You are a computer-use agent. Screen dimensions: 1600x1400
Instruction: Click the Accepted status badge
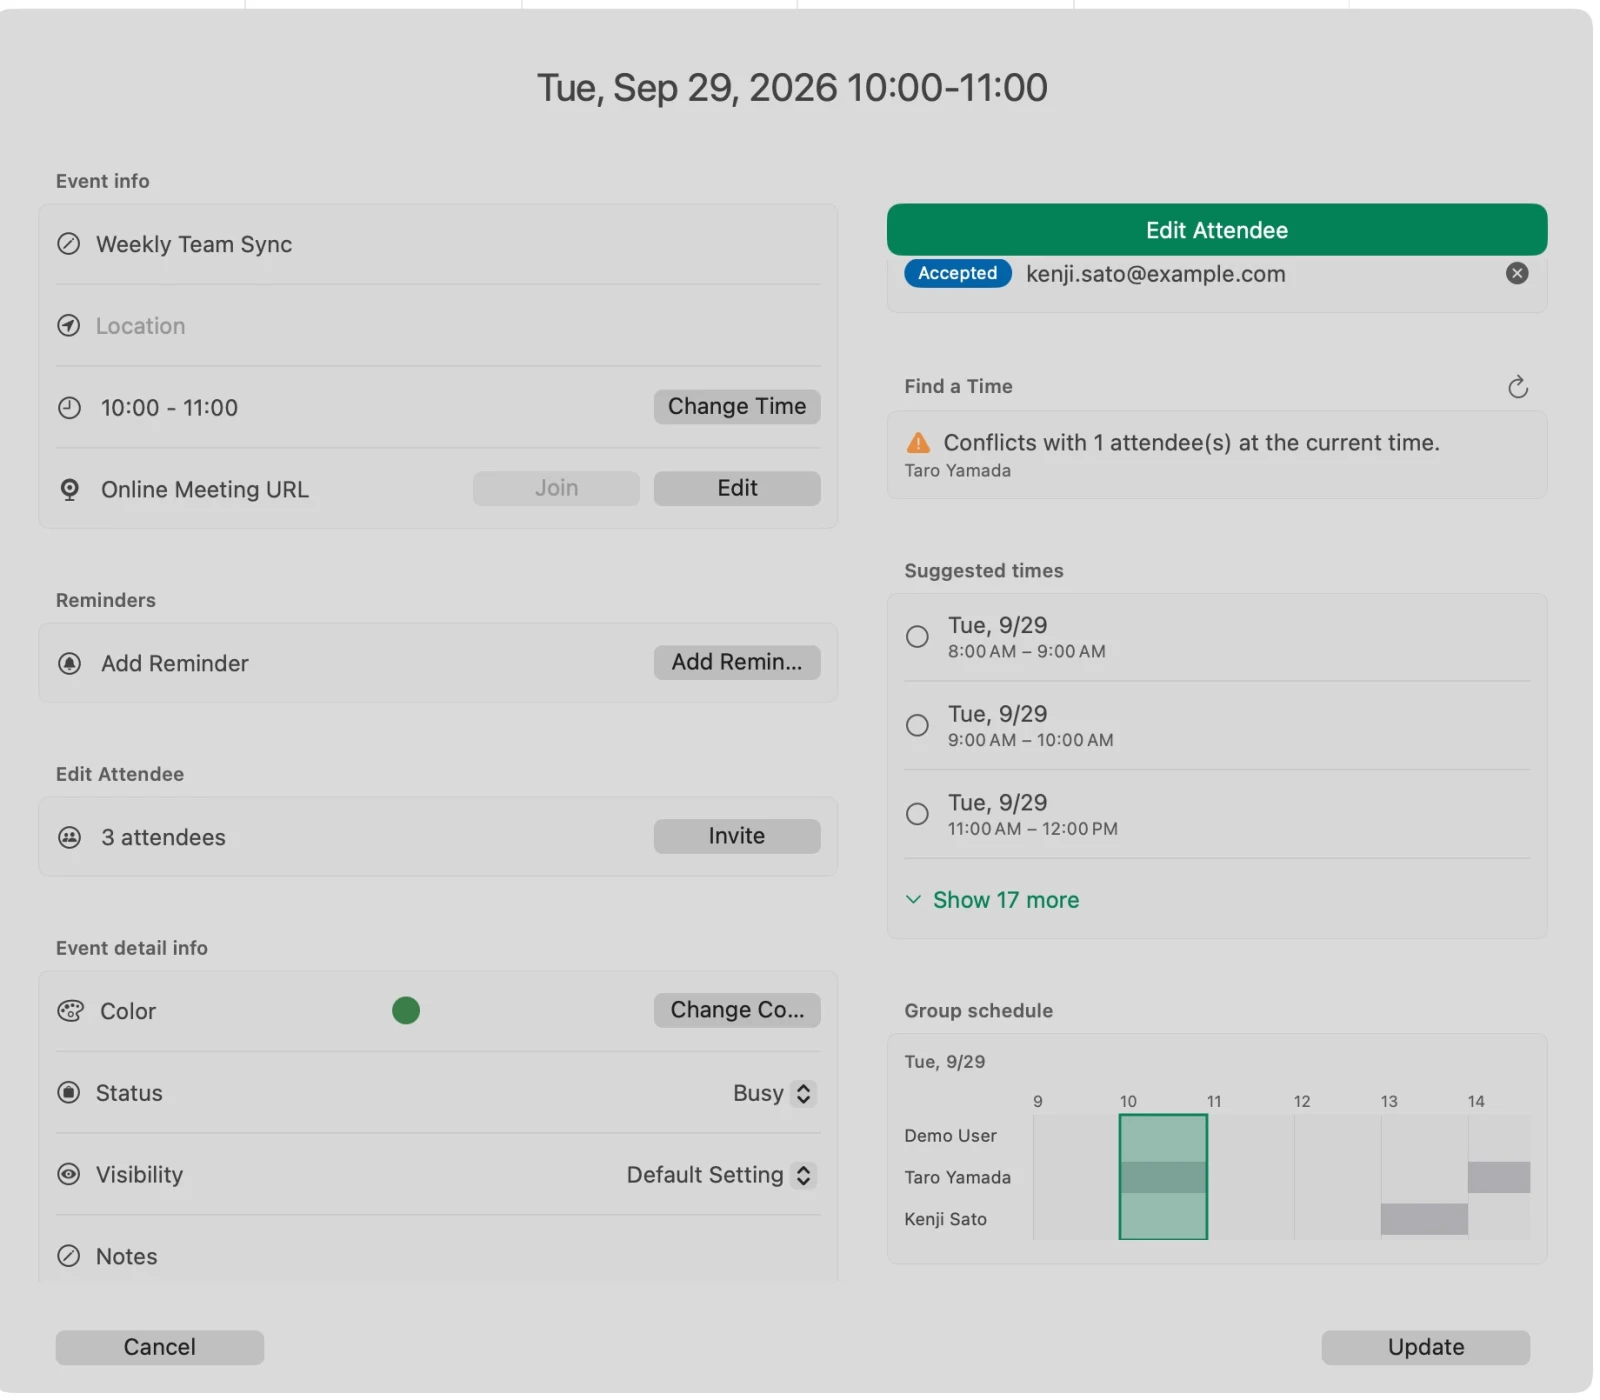[958, 274]
